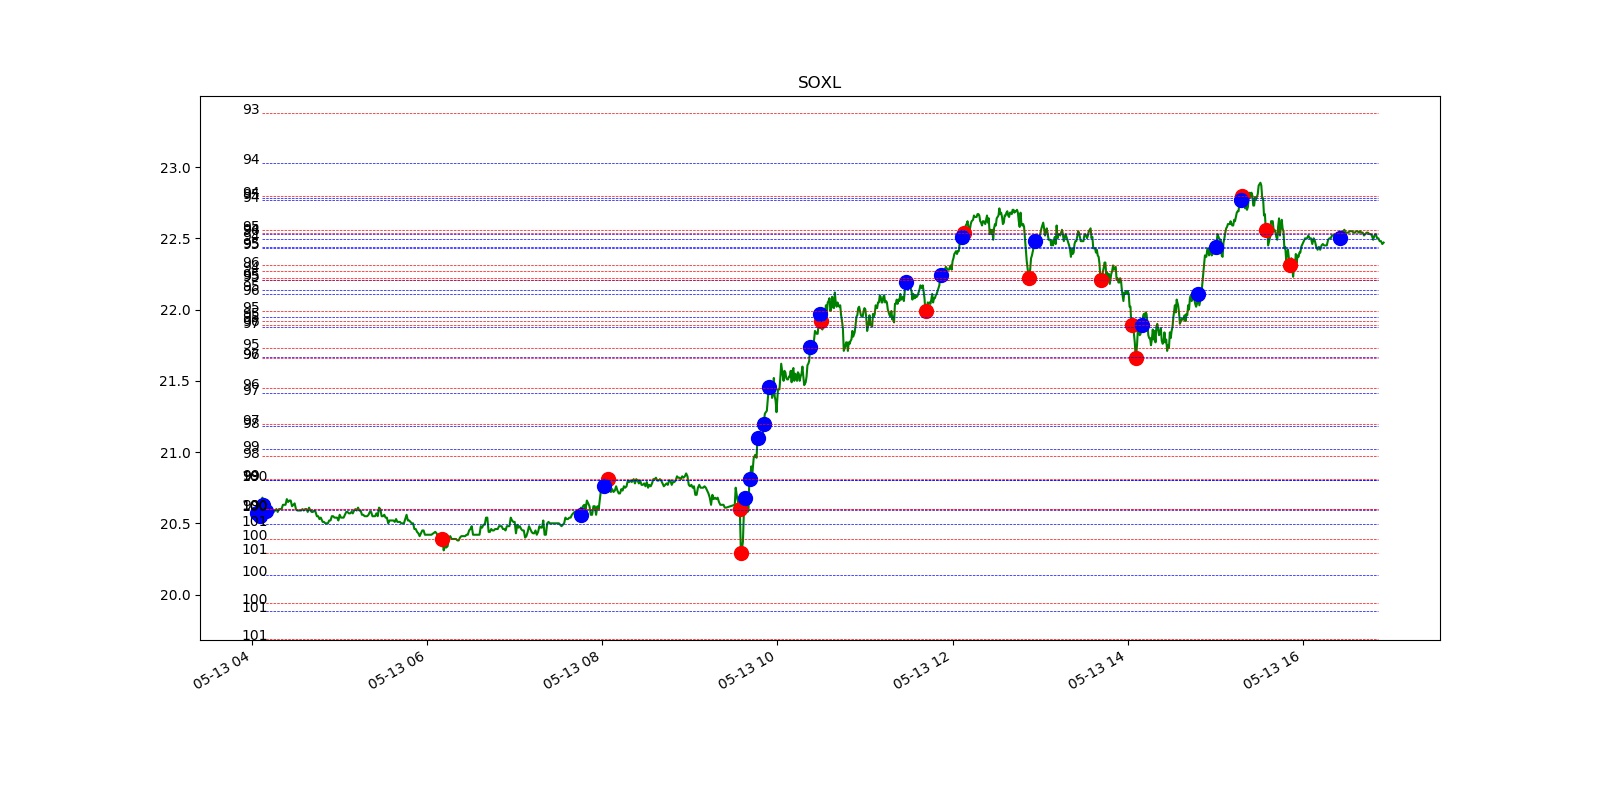Click the 05-13 08 x-axis label
This screenshot has width=1600, height=800.
pyautogui.click(x=571, y=669)
